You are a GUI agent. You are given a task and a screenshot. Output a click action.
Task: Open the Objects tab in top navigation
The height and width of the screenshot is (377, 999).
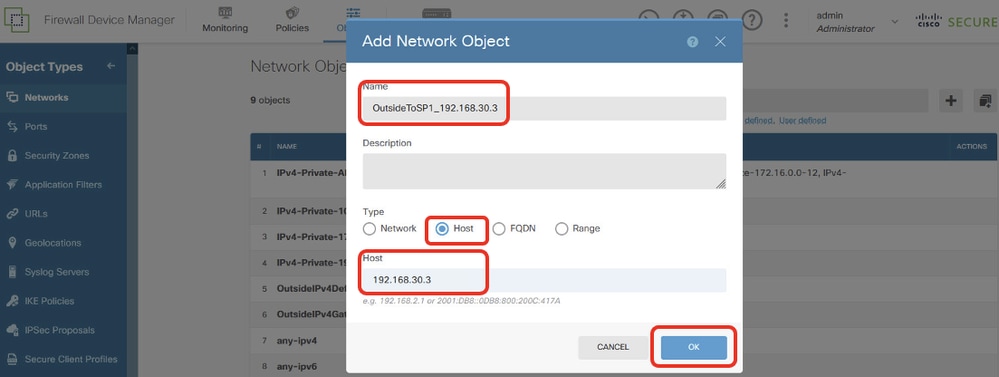click(341, 20)
